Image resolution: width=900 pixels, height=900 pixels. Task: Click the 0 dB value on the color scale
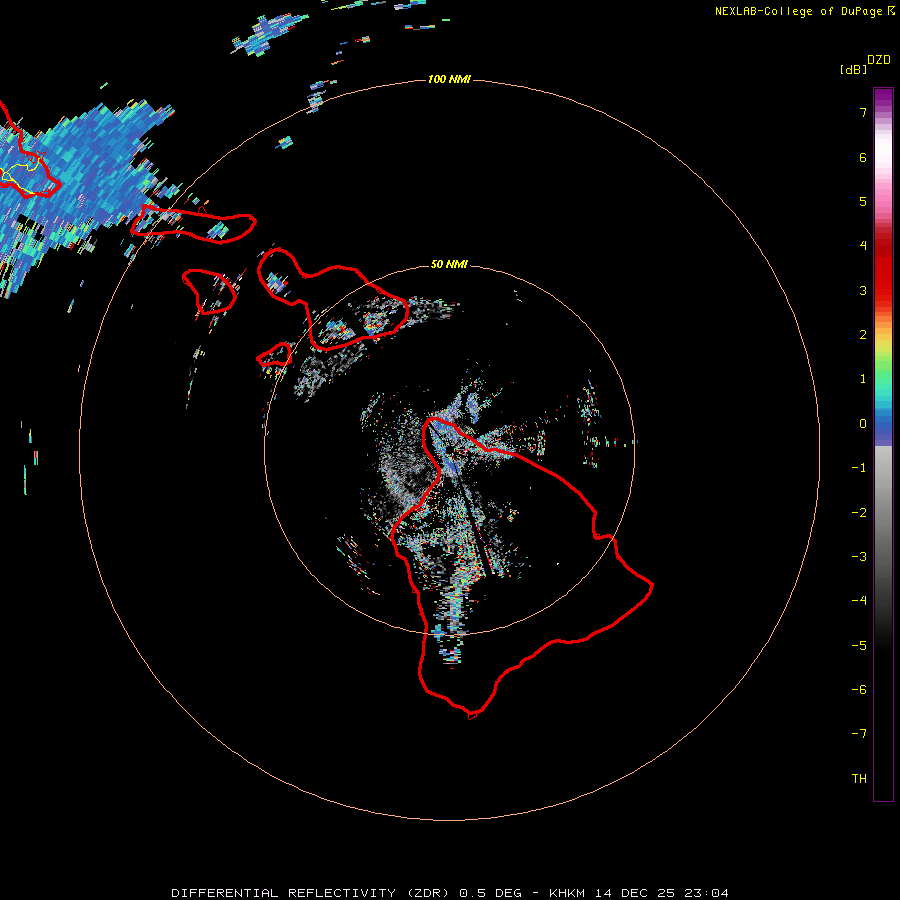pyautogui.click(x=863, y=424)
